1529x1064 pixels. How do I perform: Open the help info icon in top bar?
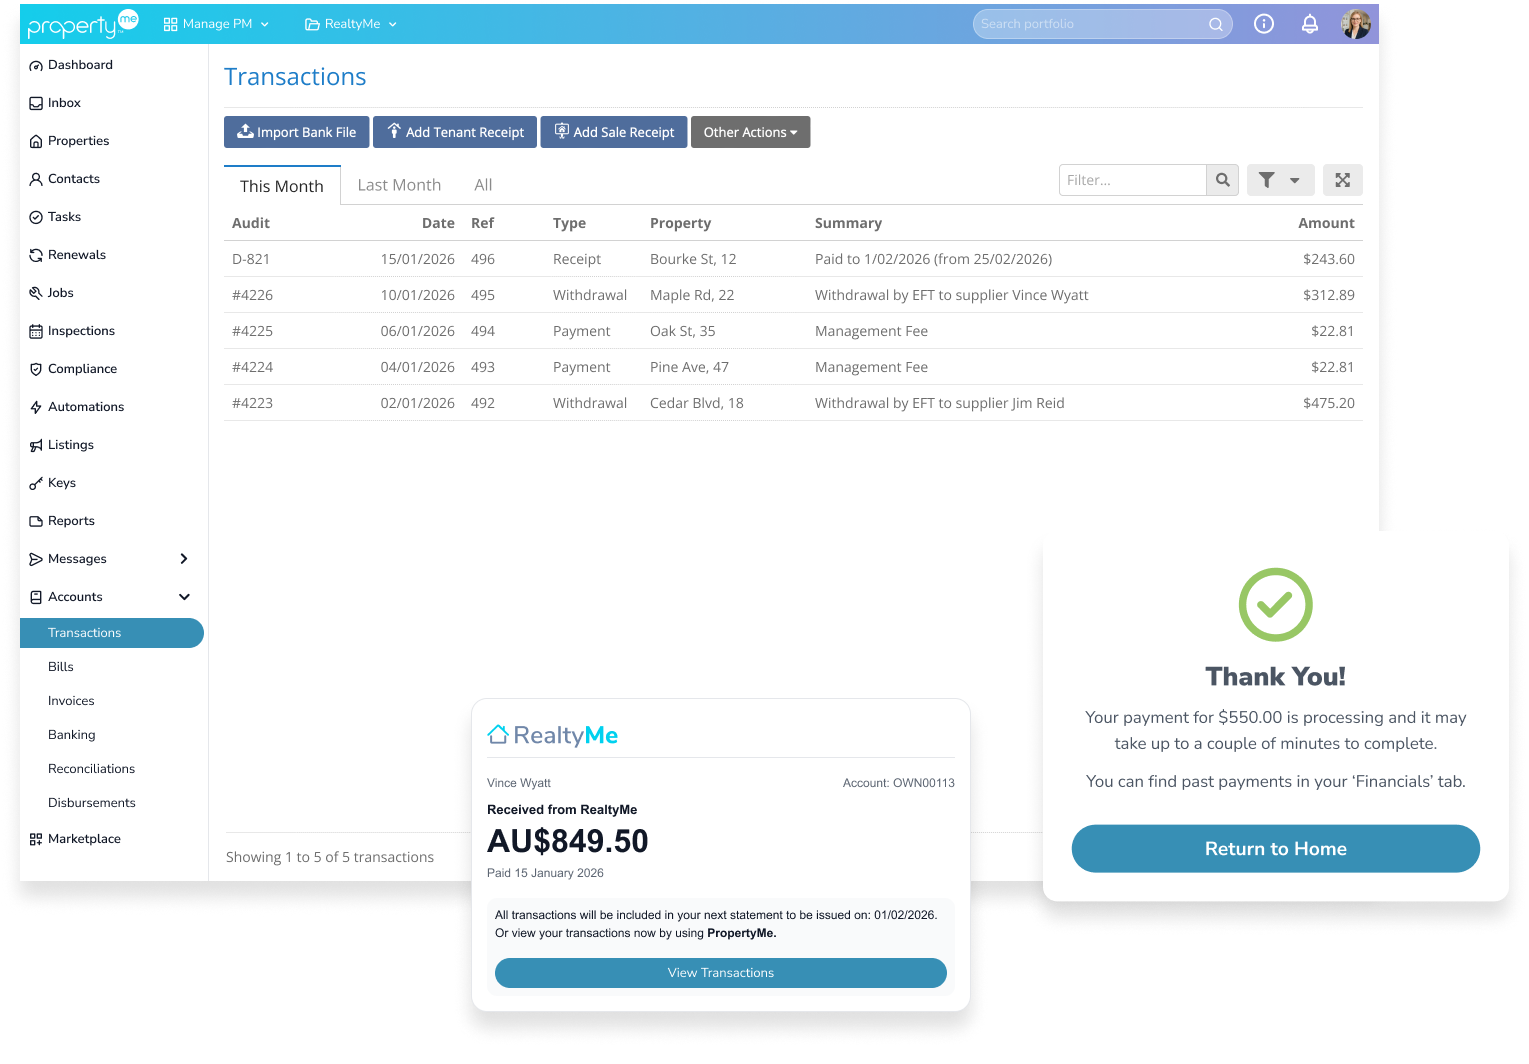tap(1263, 23)
